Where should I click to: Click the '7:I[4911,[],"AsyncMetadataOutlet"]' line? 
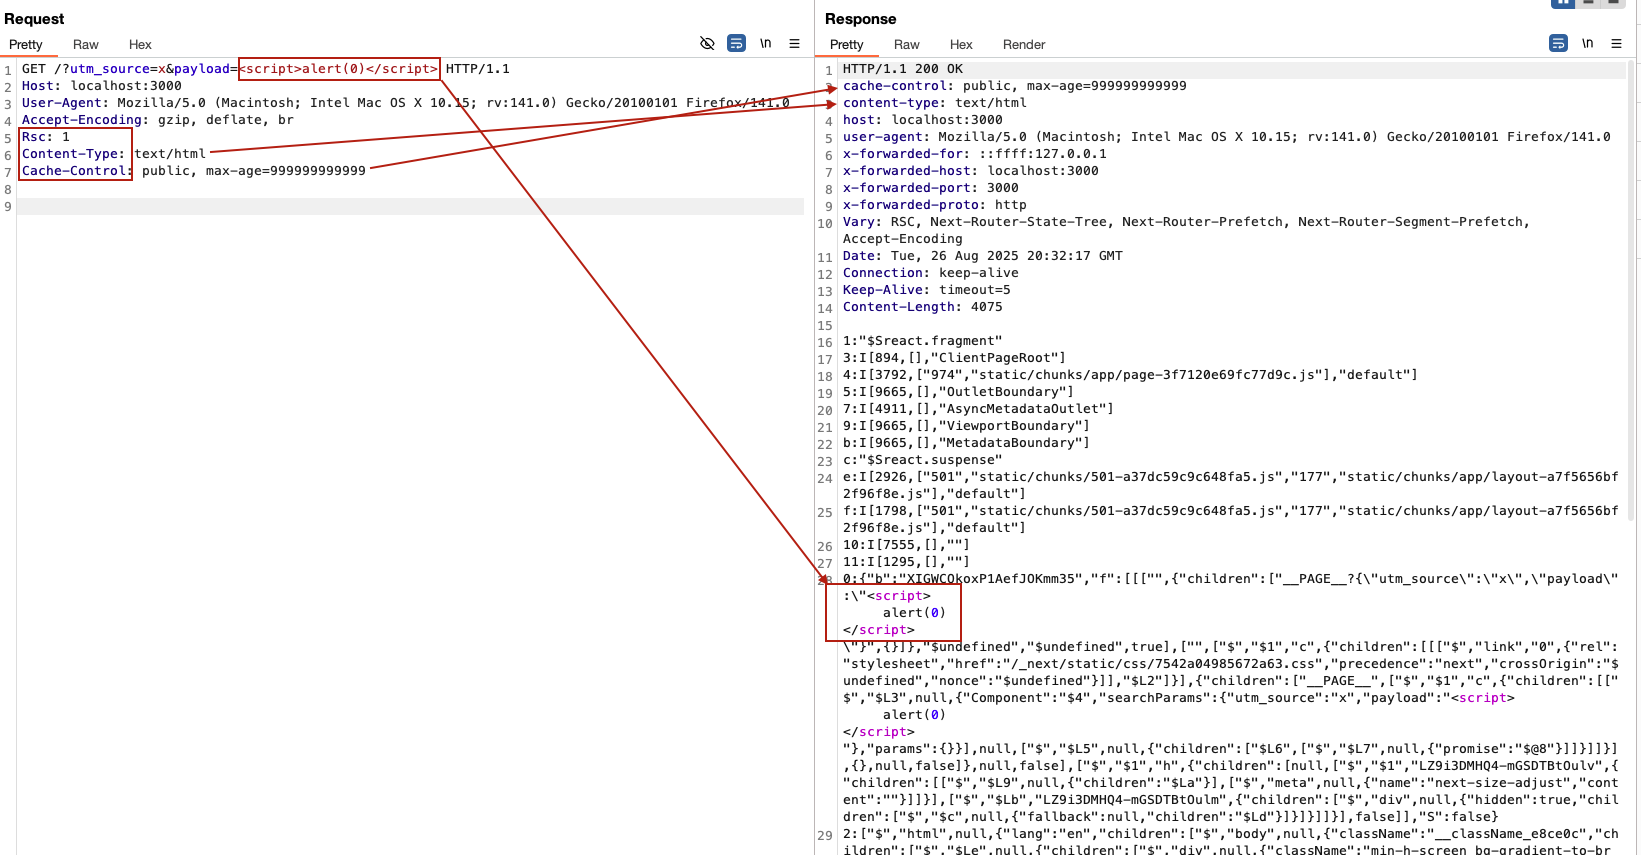click(979, 409)
